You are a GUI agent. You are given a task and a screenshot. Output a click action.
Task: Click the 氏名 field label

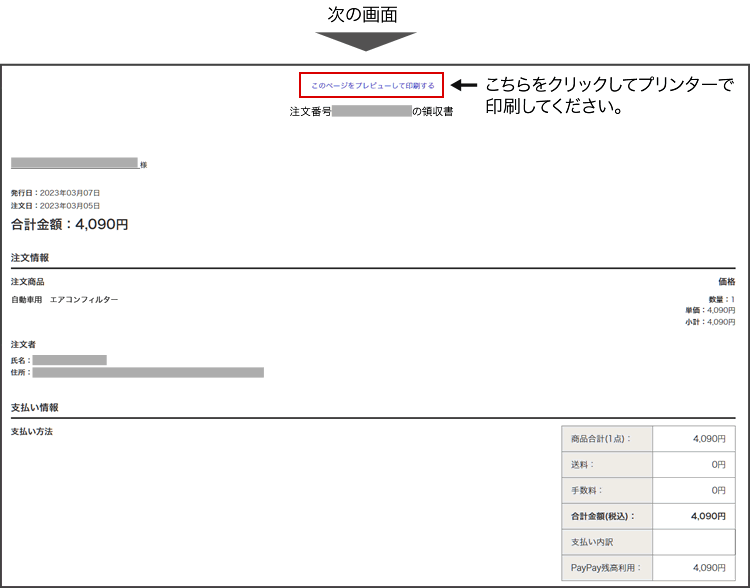point(21,360)
